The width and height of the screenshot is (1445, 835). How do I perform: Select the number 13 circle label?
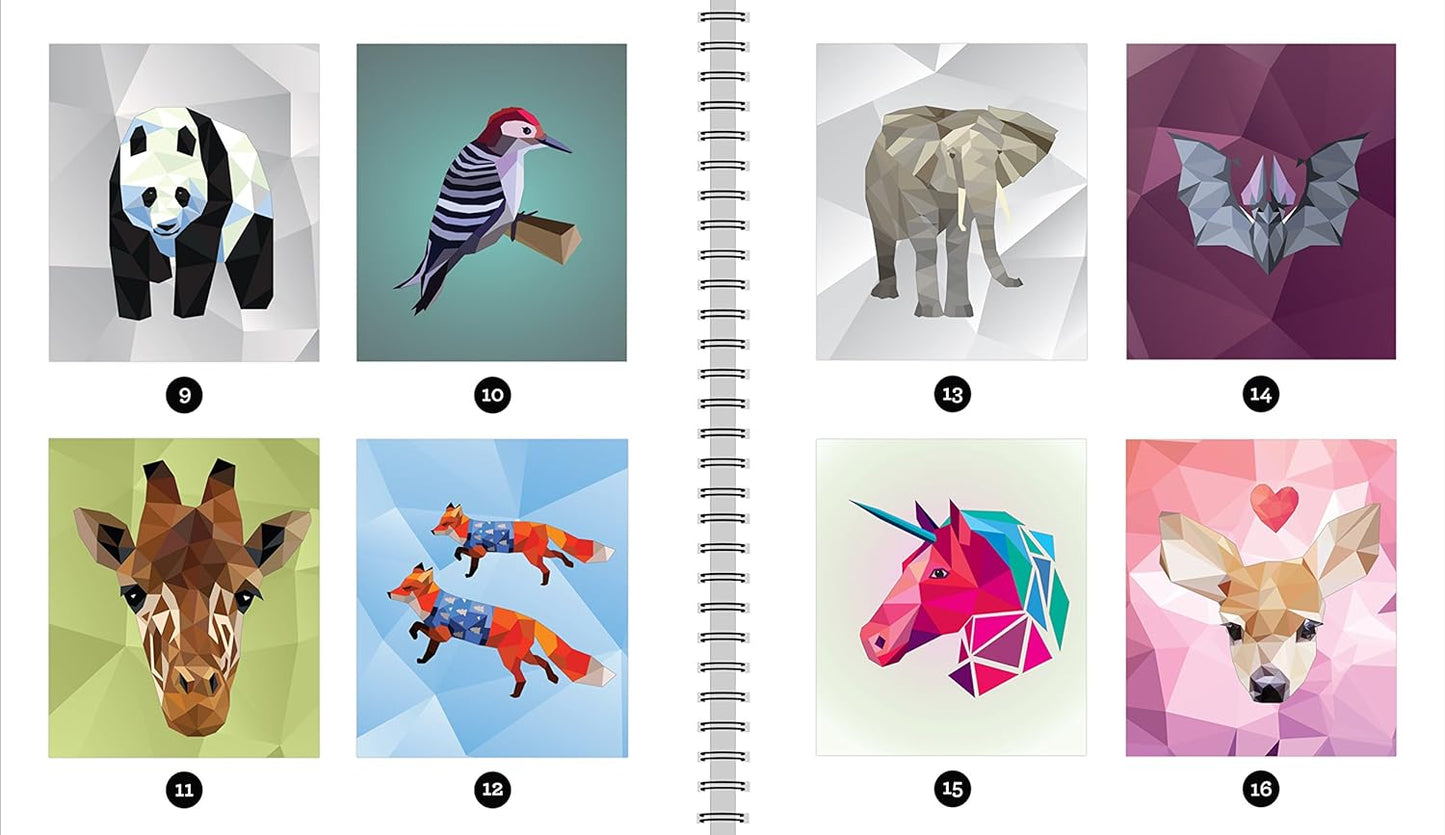pyautogui.click(x=952, y=395)
